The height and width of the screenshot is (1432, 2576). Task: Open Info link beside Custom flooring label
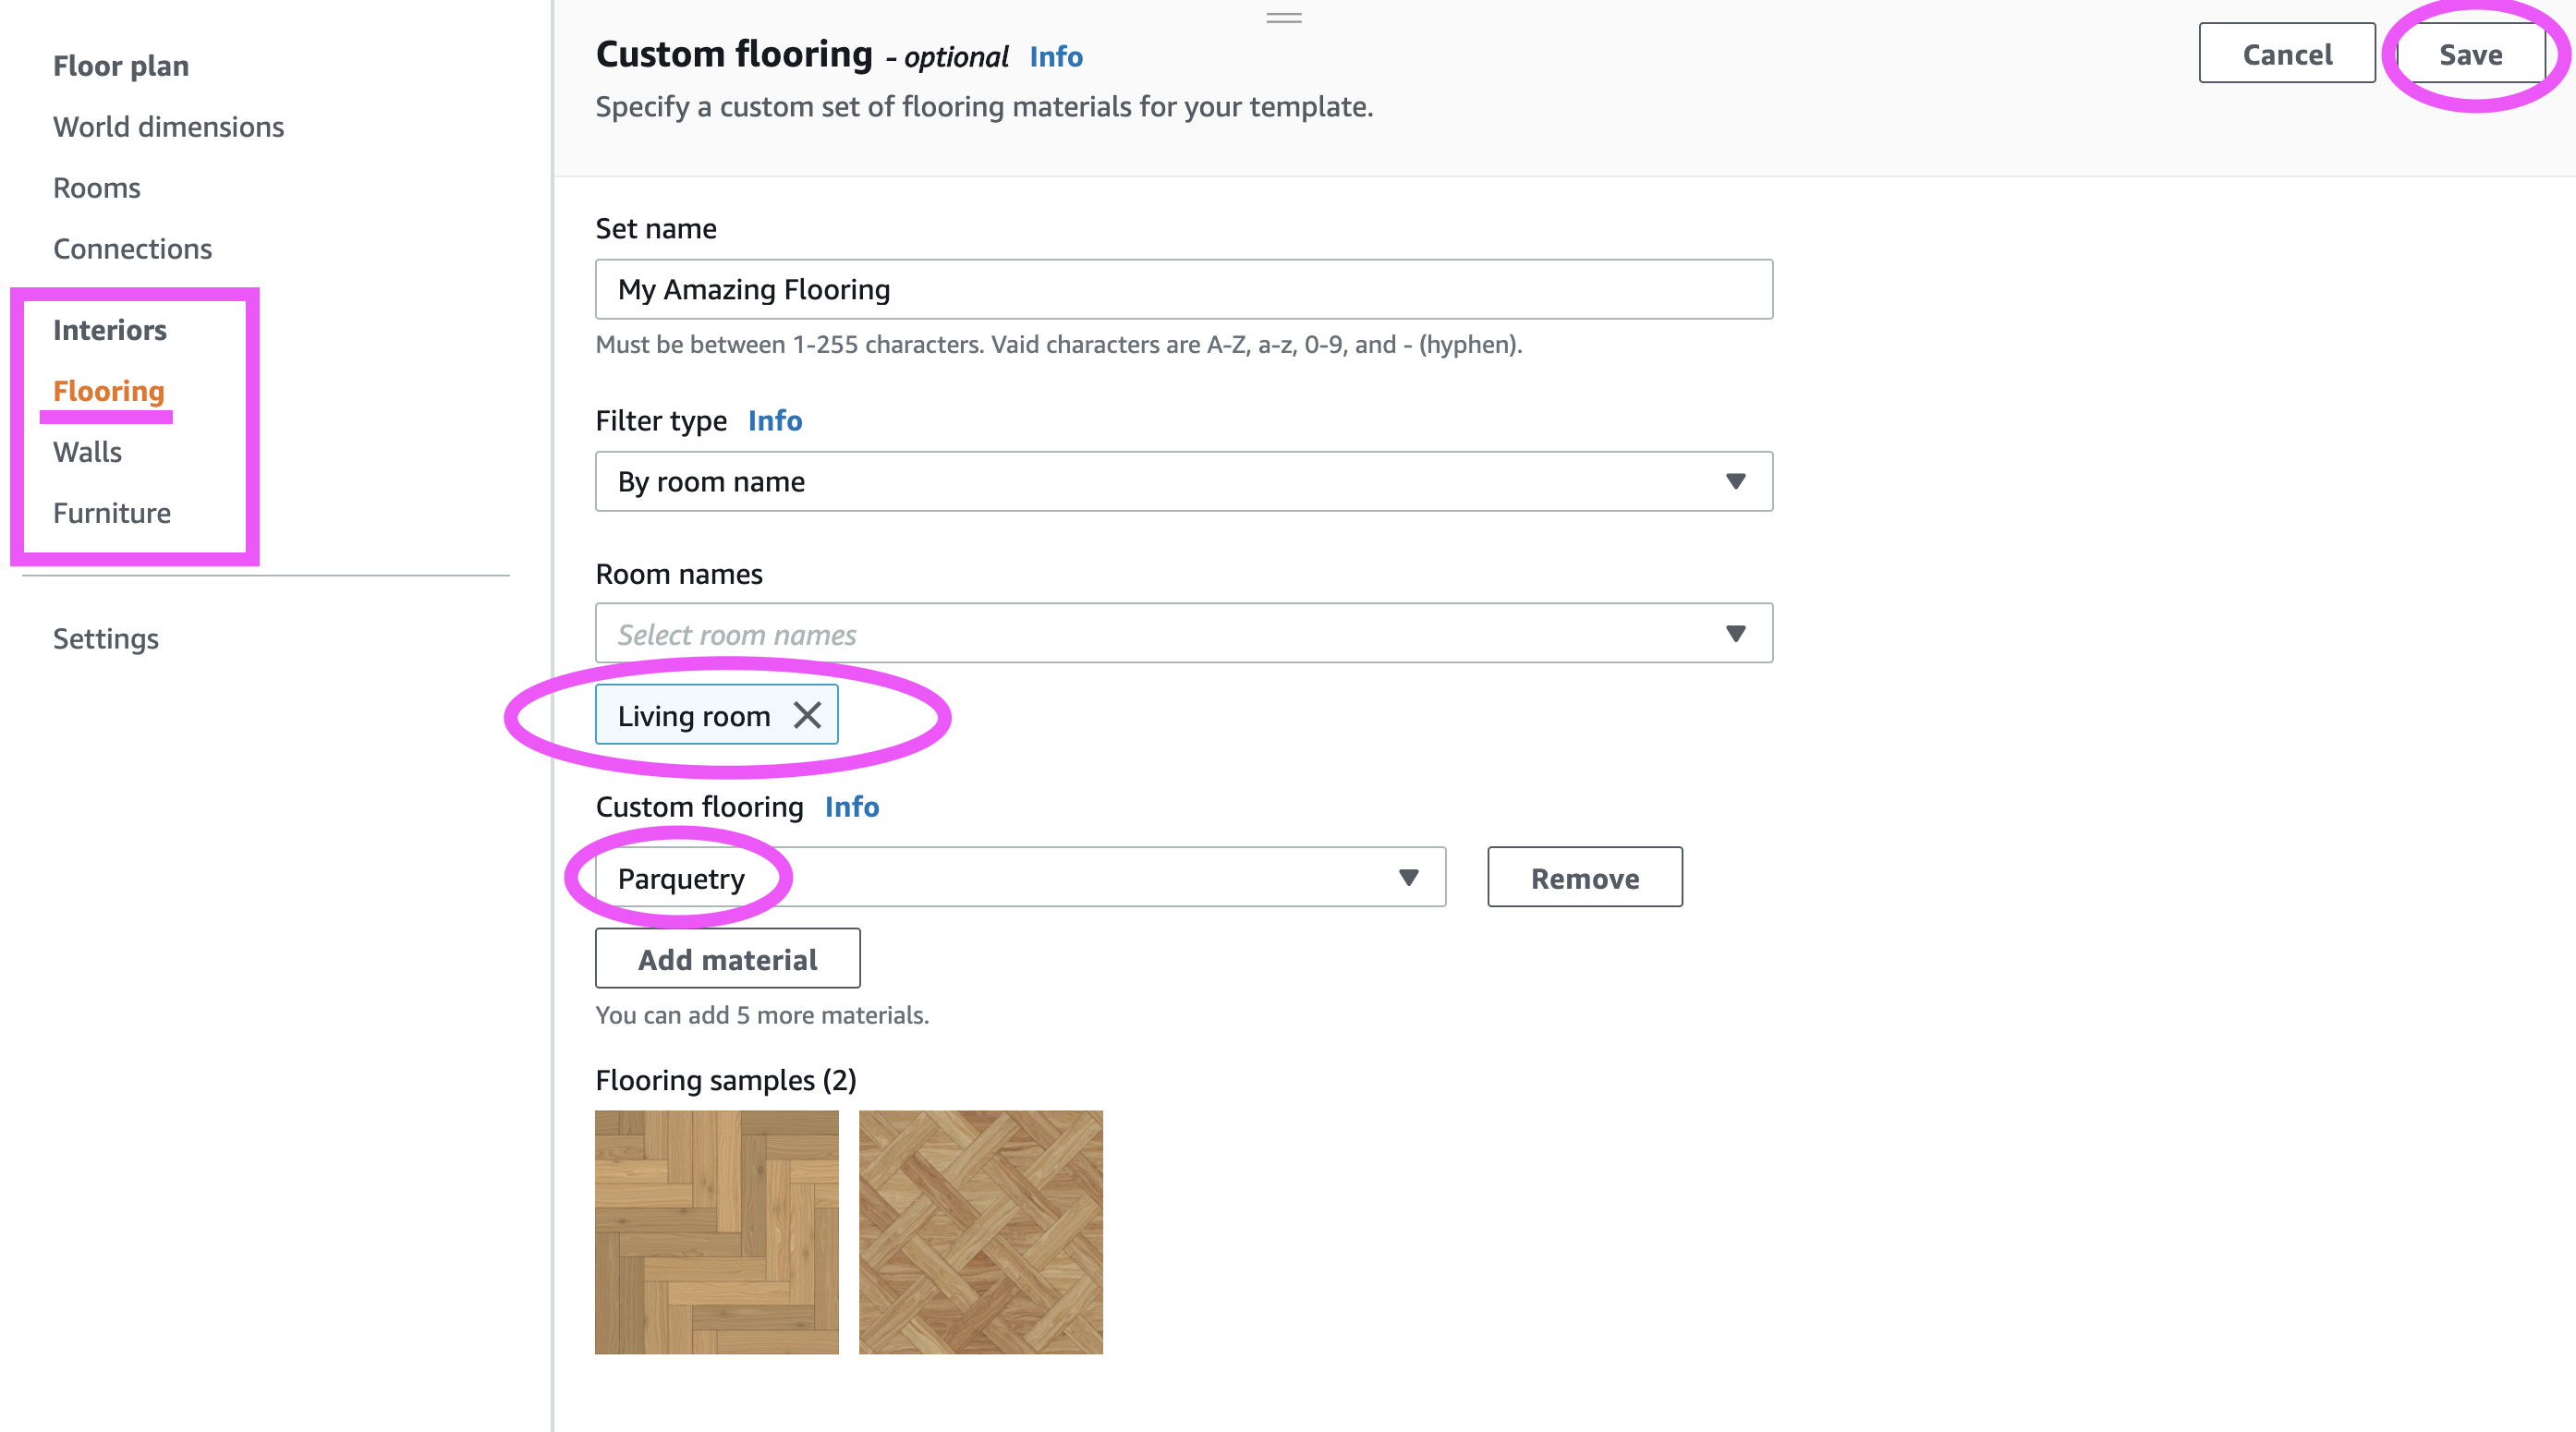click(851, 807)
